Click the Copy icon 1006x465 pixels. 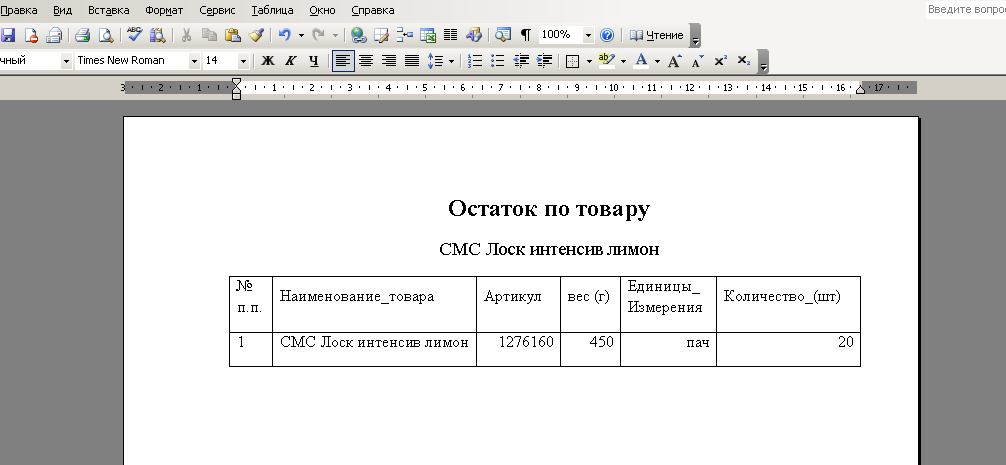(x=209, y=35)
